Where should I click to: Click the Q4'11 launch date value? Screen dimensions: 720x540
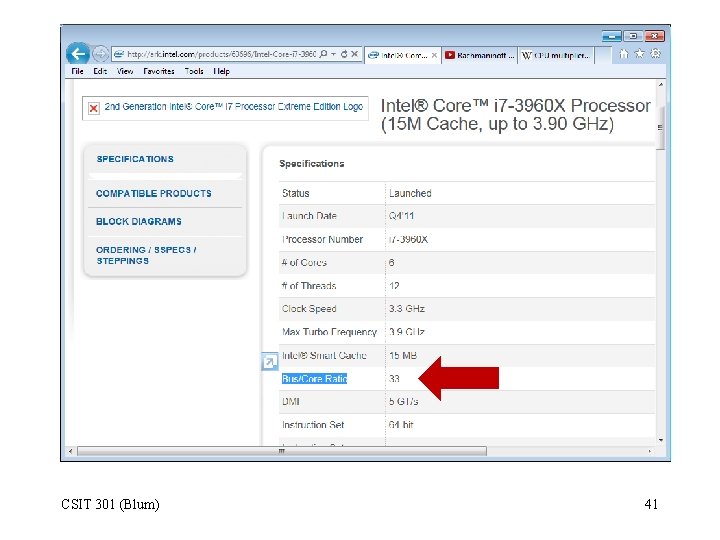click(x=401, y=216)
